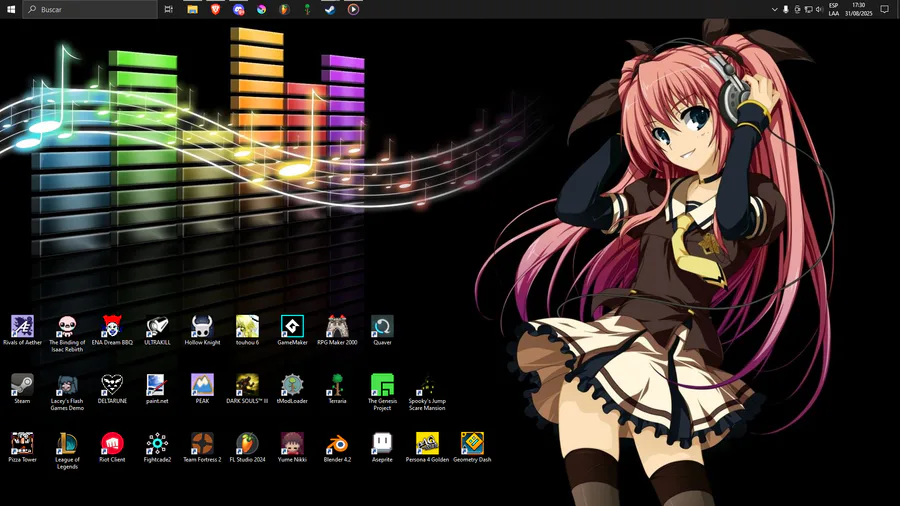Select the Terraria tree icon on desktop
The width and height of the screenshot is (900, 506).
pyautogui.click(x=338, y=385)
